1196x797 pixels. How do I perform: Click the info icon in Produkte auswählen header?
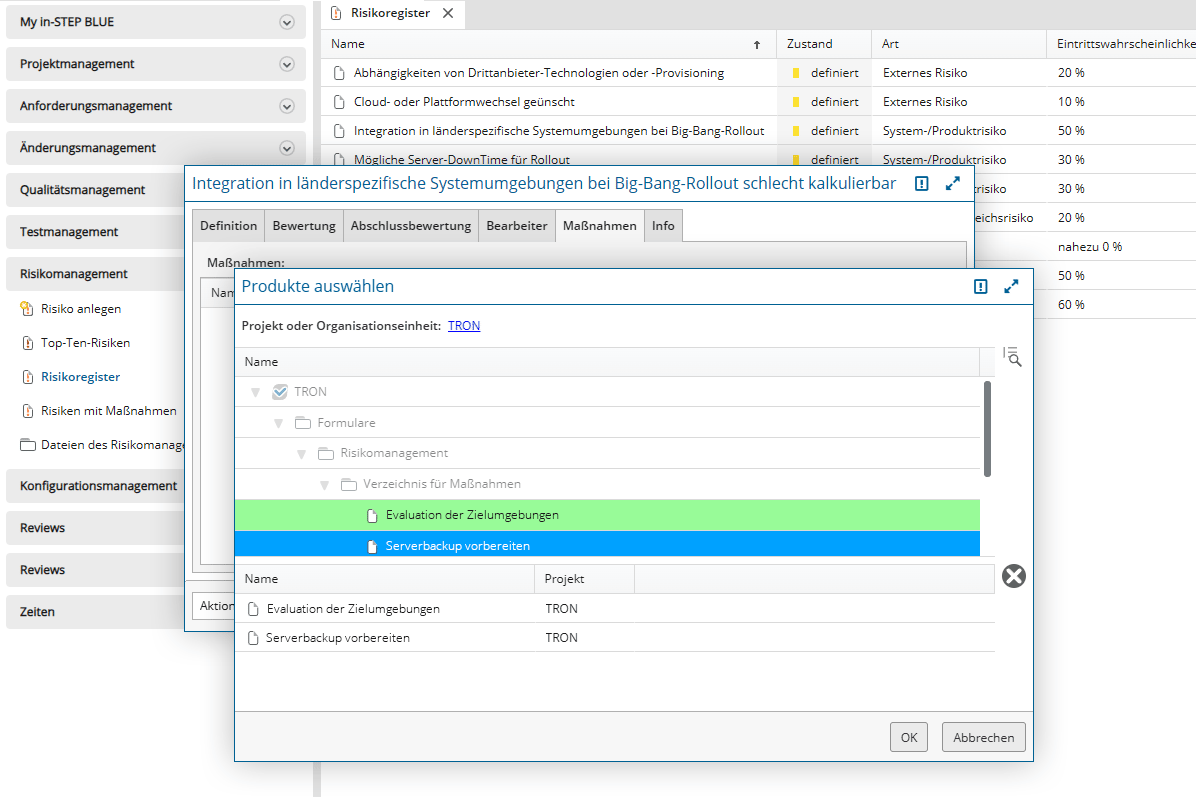(x=980, y=287)
